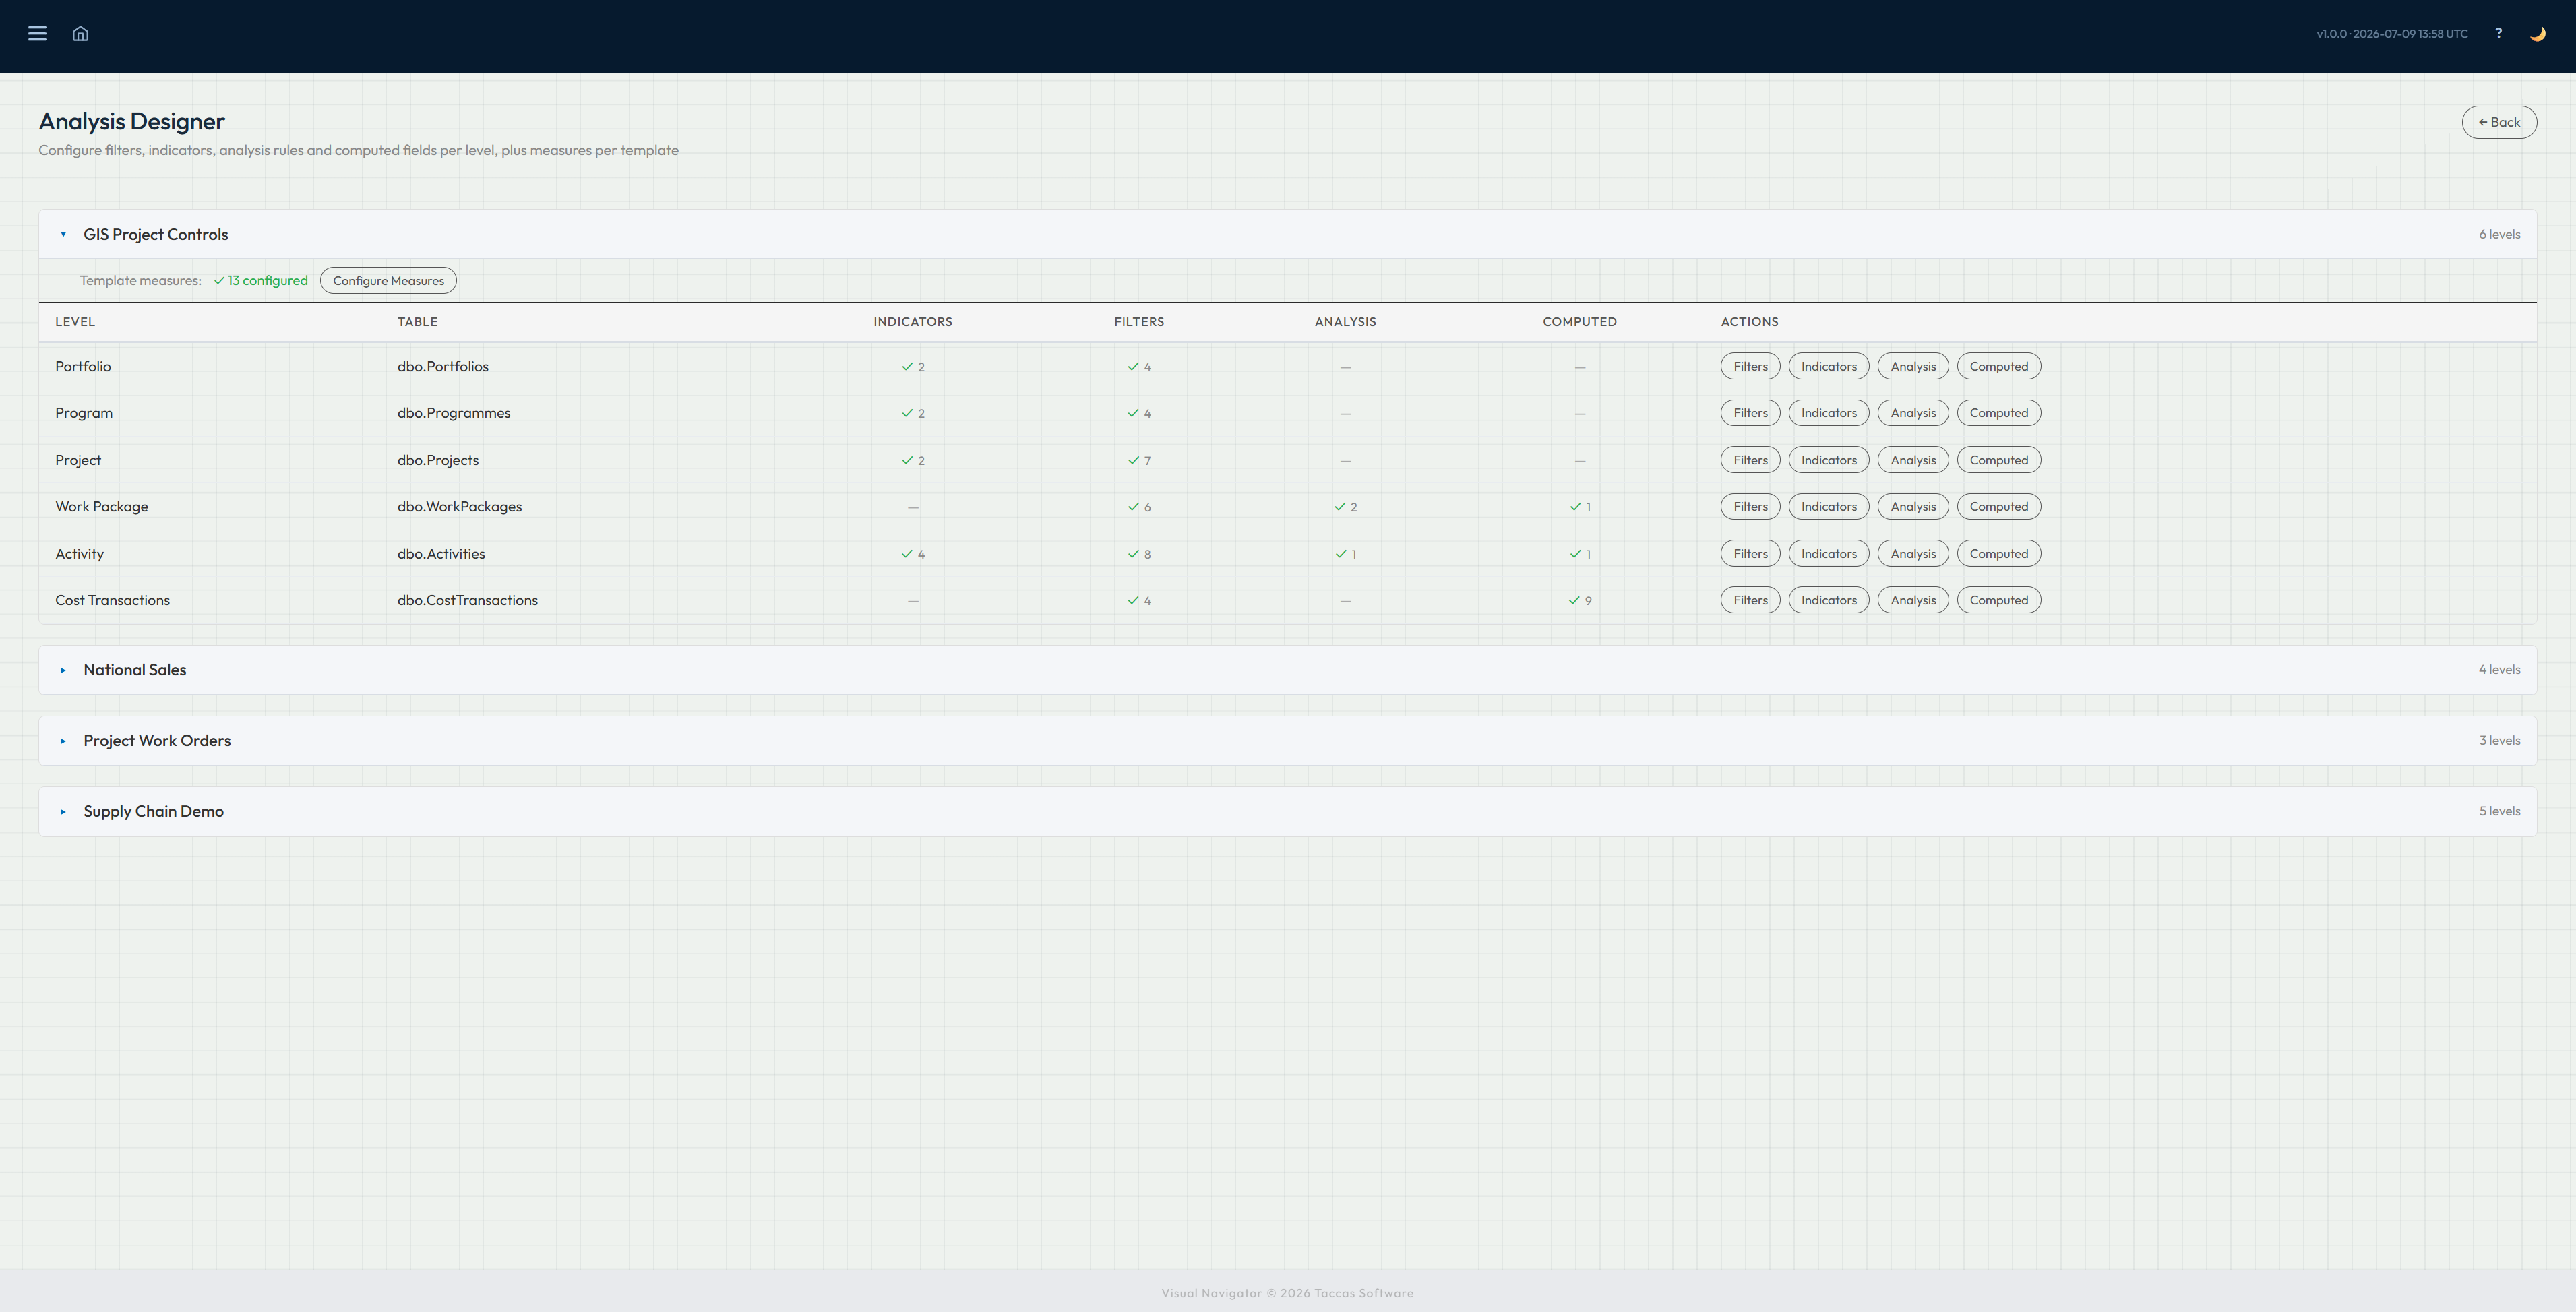Open Filters for the Program level
Viewport: 2576px width, 1312px height.
[x=1750, y=413]
